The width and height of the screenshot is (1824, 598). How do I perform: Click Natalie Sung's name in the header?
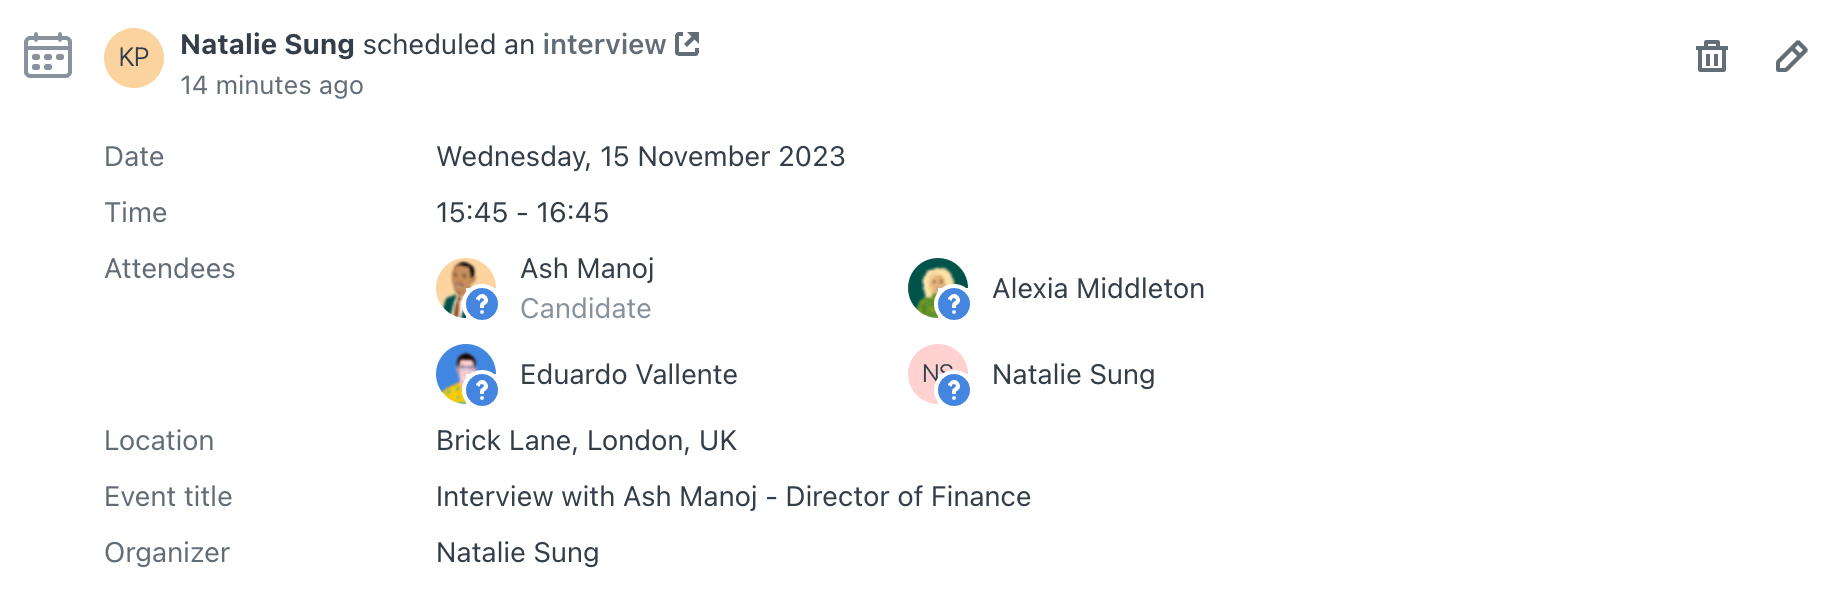pos(267,45)
